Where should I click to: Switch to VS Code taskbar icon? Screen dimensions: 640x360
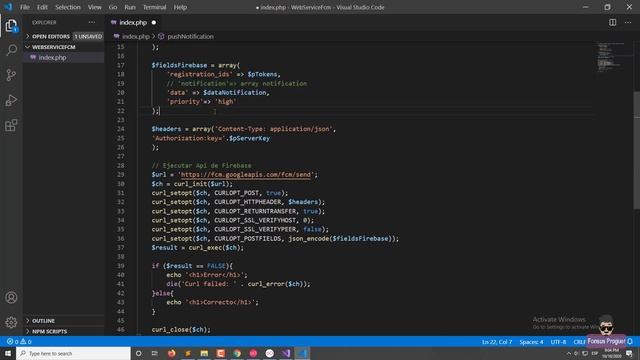pyautogui.click(x=302, y=353)
